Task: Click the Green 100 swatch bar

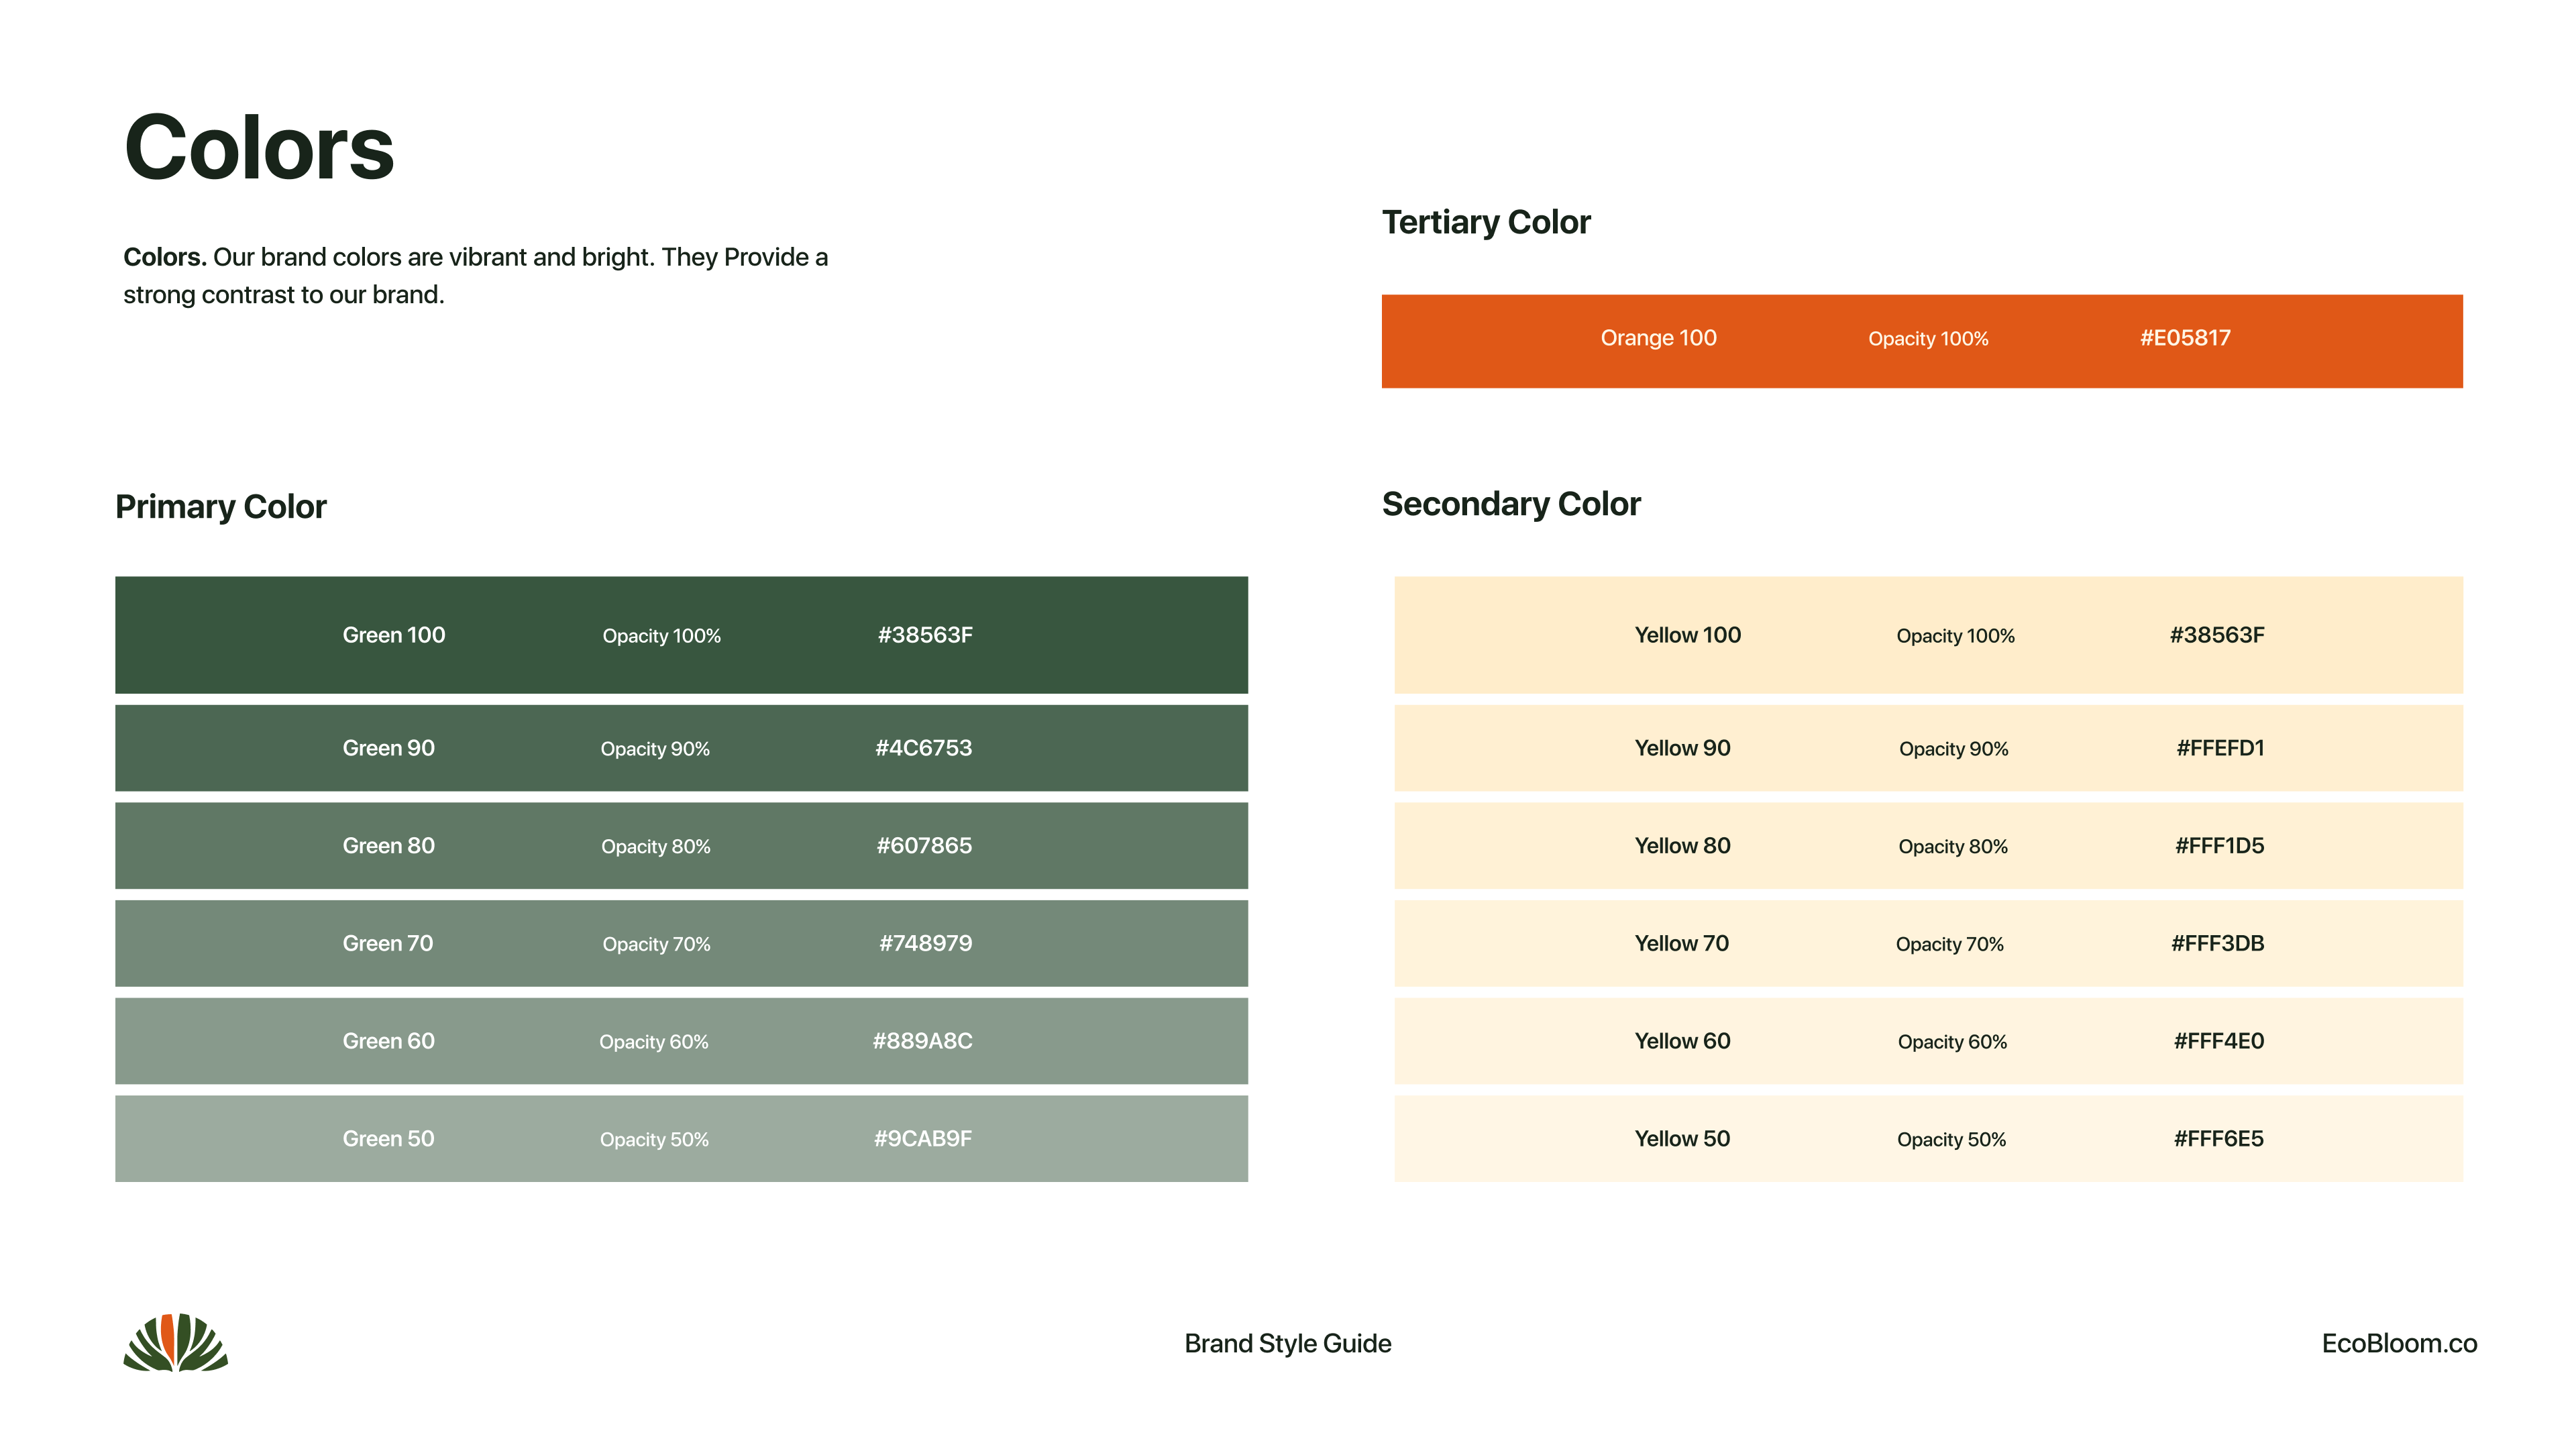Action: [681, 635]
